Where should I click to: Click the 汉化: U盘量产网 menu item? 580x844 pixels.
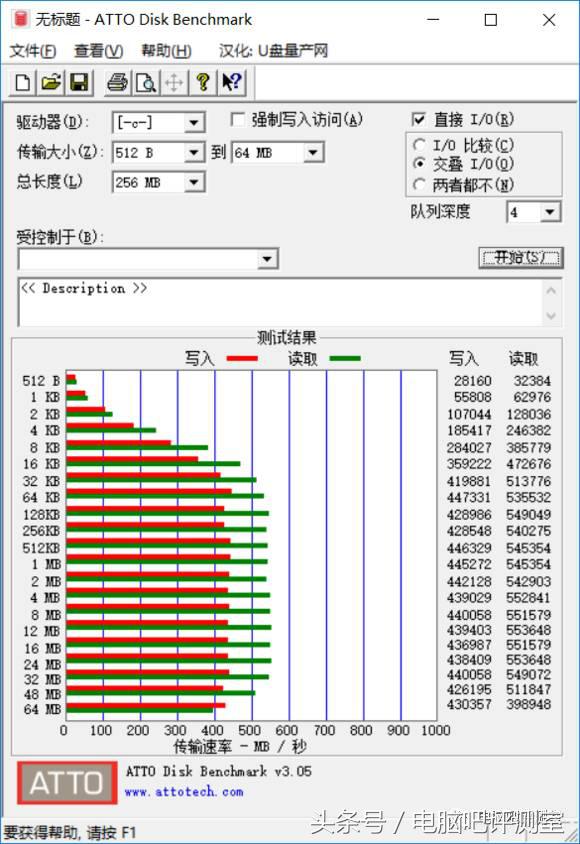pos(273,51)
